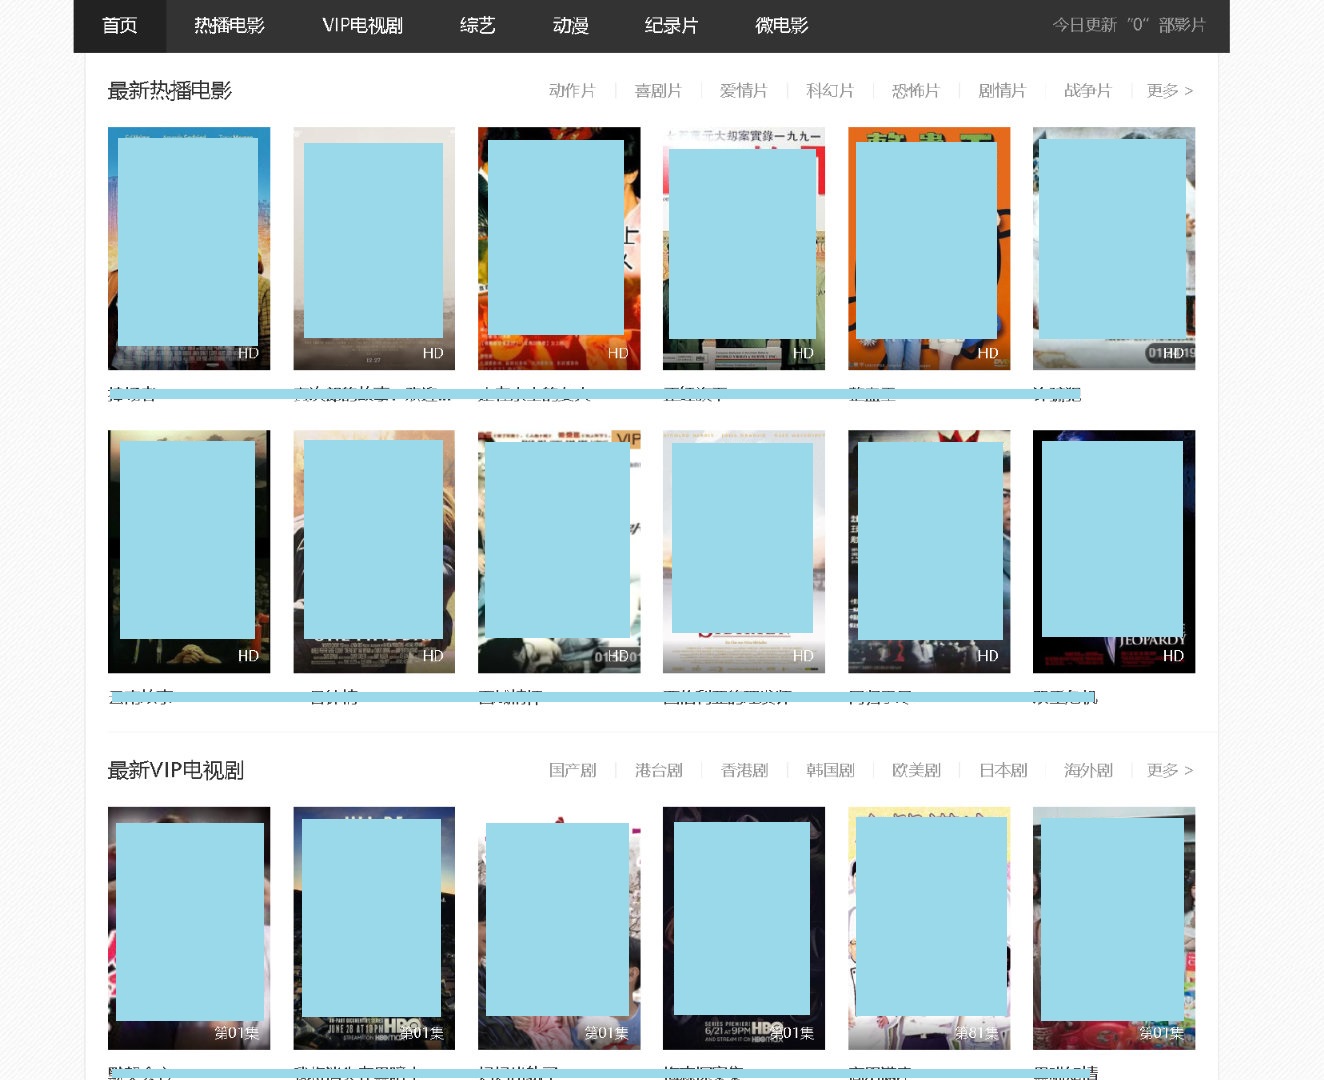The width and height of the screenshot is (1324, 1080).
Task: Open the movie poster labeled JEOPARDY
Action: 1113,551
